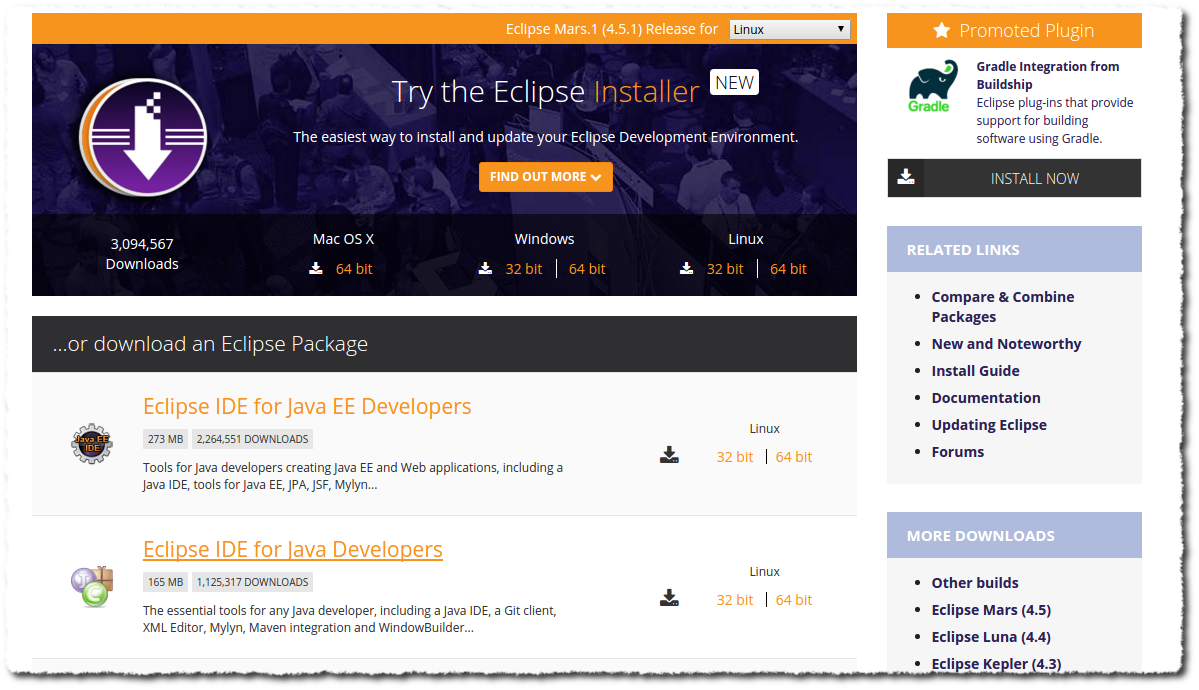
Task: Click the Java Developers package icon
Action: click(x=92, y=587)
